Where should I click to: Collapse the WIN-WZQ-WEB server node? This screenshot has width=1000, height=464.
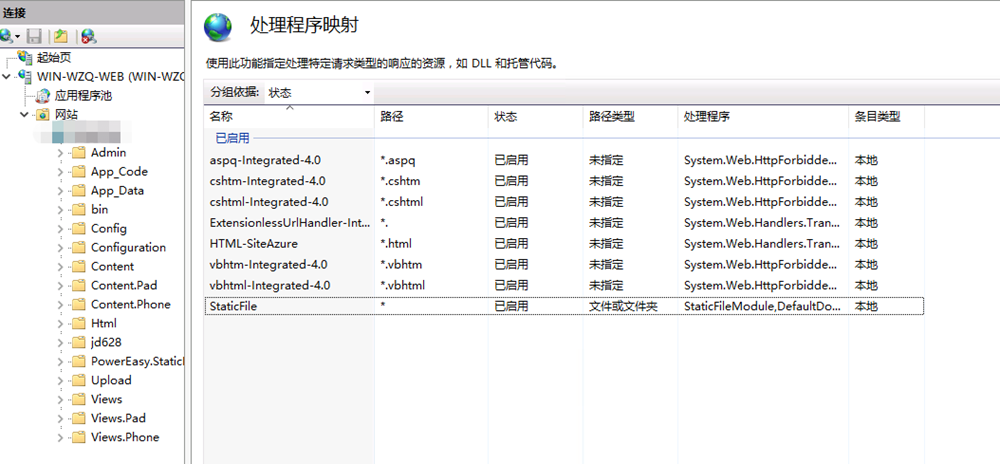(8, 77)
